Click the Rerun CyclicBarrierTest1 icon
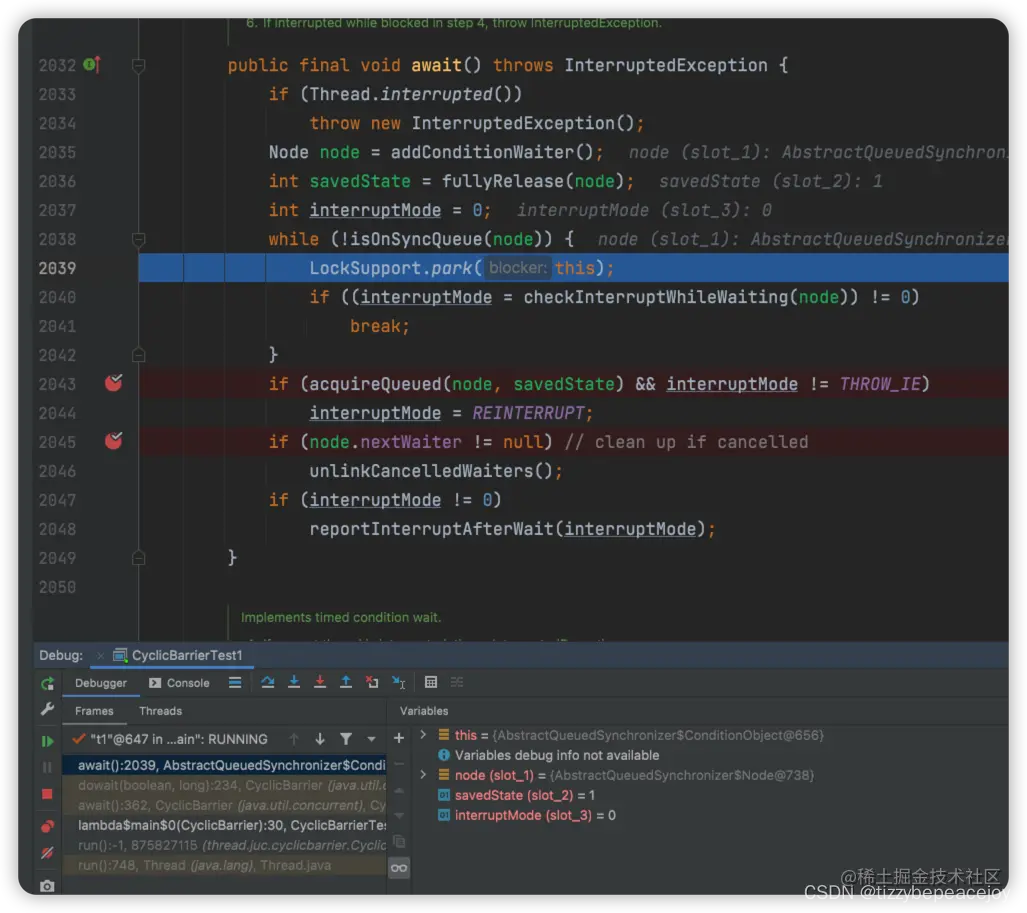This screenshot has width=1027, height=913. point(47,683)
